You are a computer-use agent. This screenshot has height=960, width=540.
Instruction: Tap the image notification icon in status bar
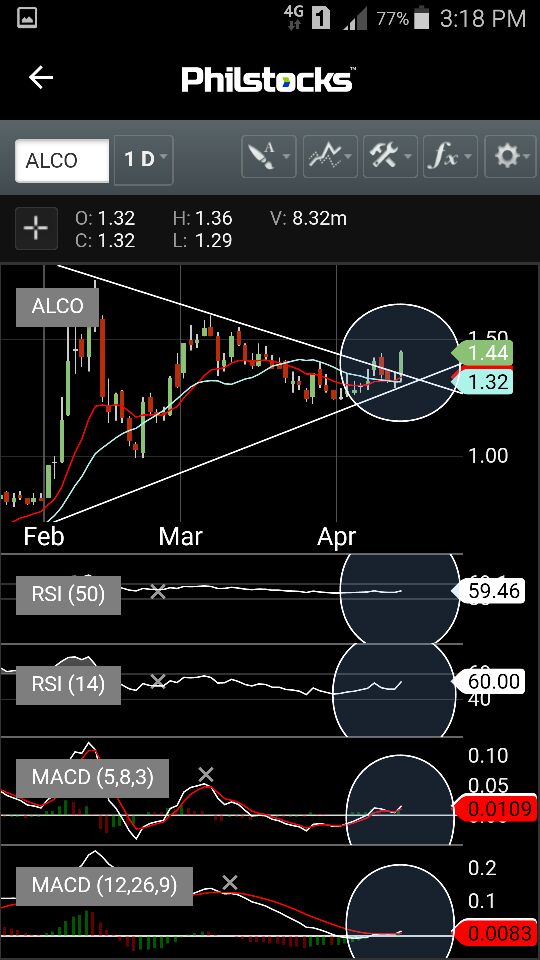pyautogui.click(x=27, y=18)
